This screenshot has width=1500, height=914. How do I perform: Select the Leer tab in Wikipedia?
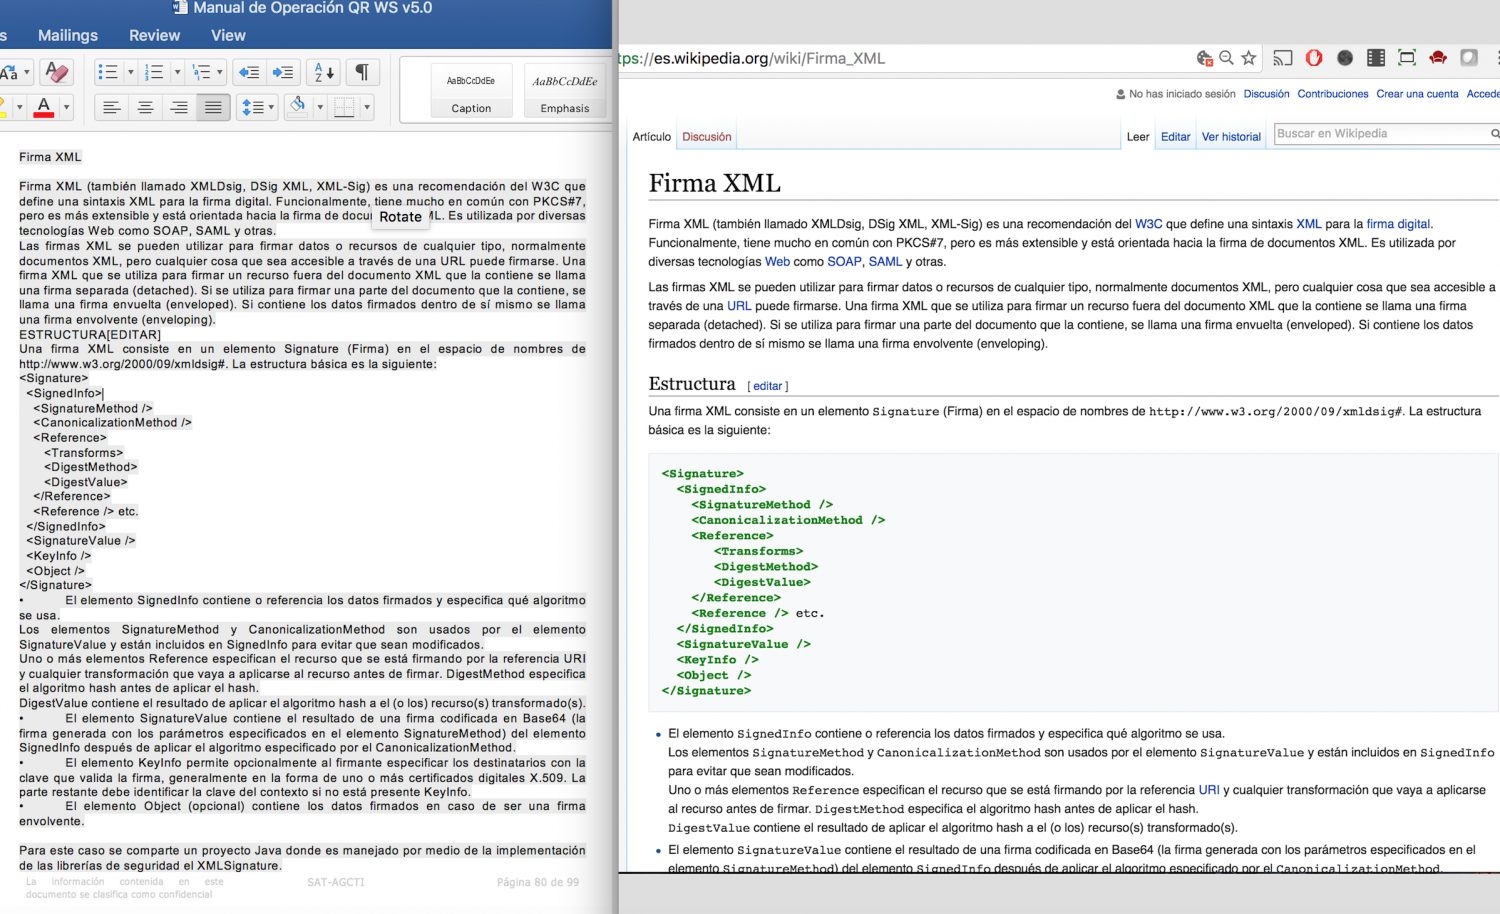(x=1138, y=137)
